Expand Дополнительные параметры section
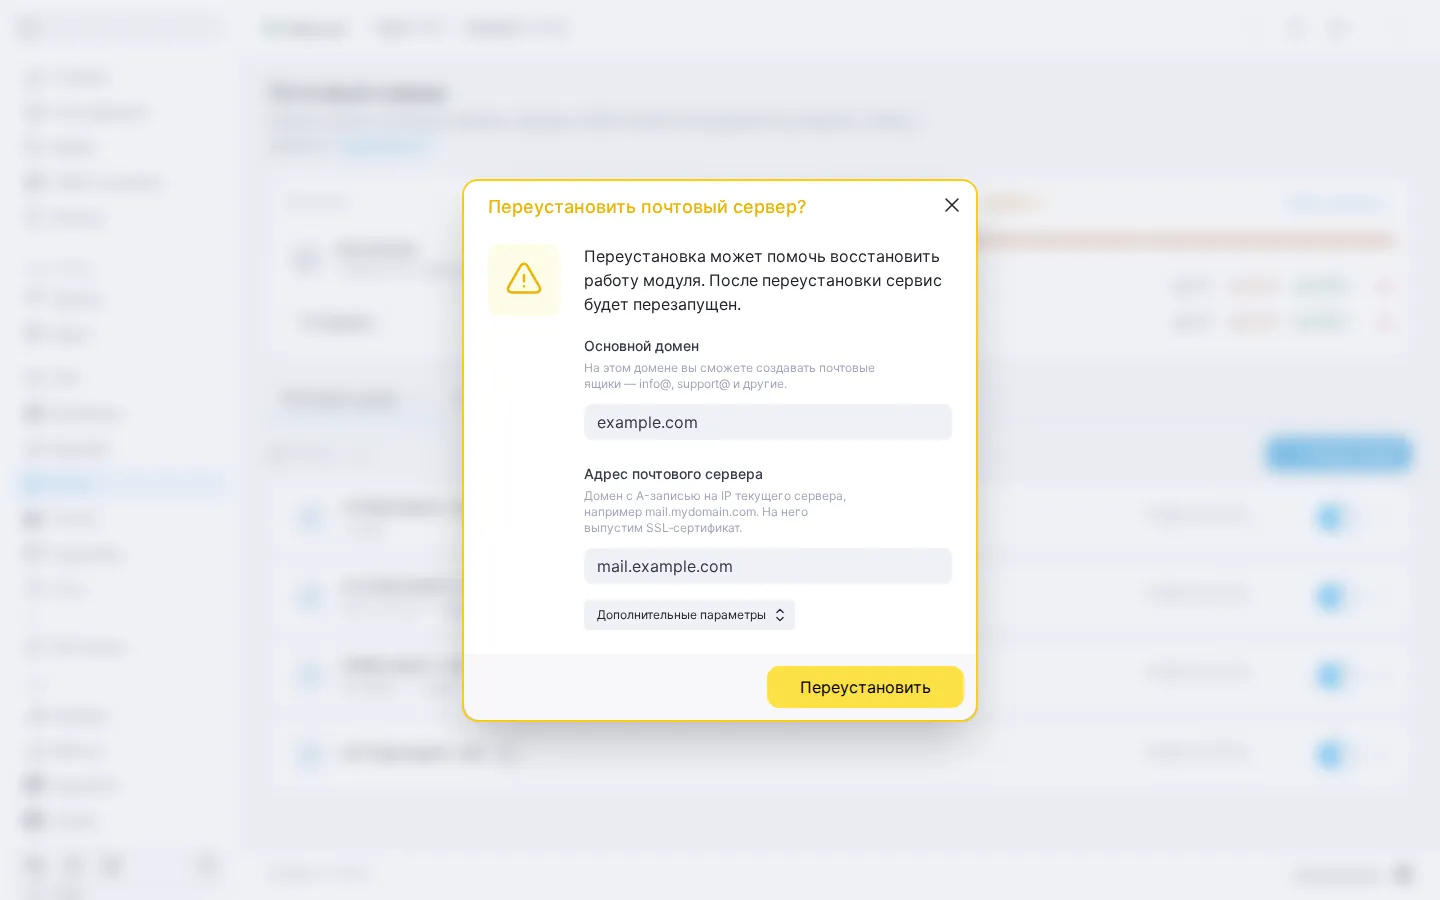 coord(689,615)
